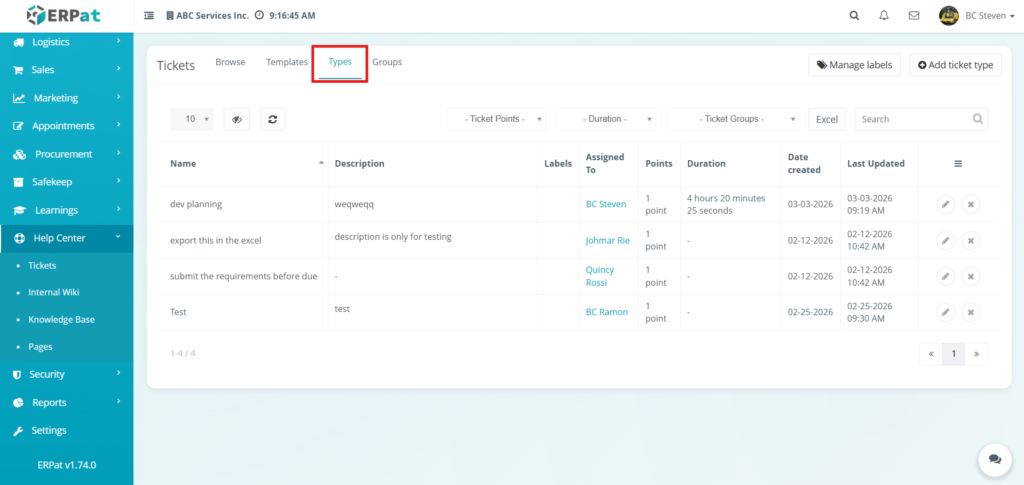Toggle the sidebar hamburger menu icon
The width and height of the screenshot is (1024, 485).
tap(149, 16)
